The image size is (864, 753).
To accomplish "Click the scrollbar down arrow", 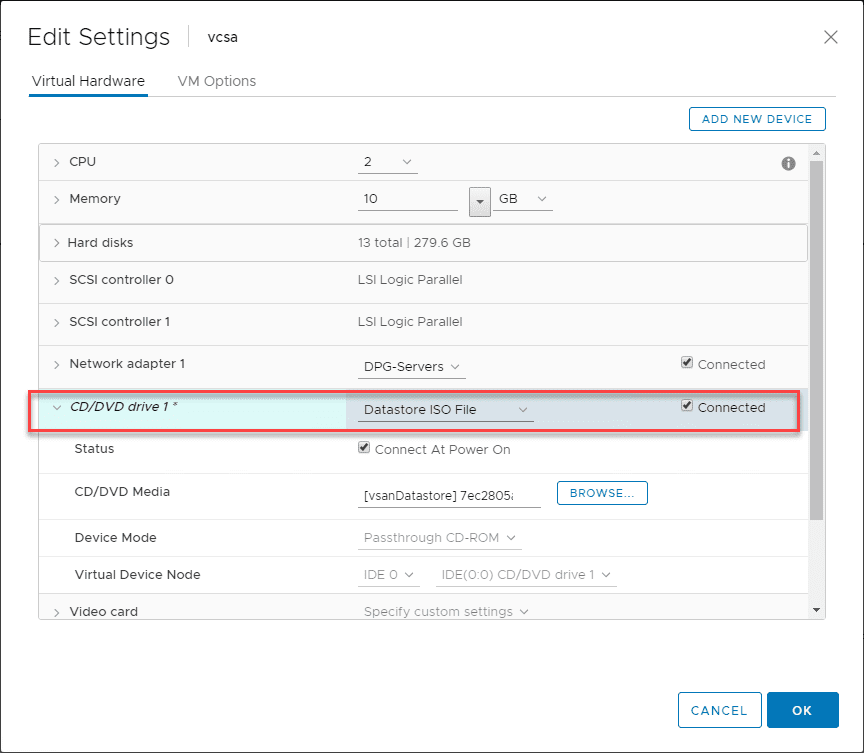I will [817, 609].
